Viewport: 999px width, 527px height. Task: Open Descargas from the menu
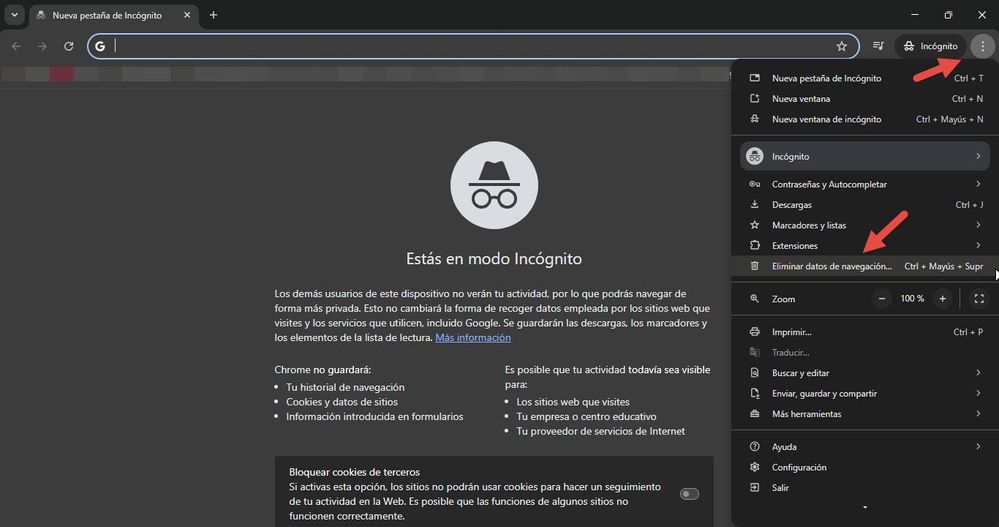865,204
